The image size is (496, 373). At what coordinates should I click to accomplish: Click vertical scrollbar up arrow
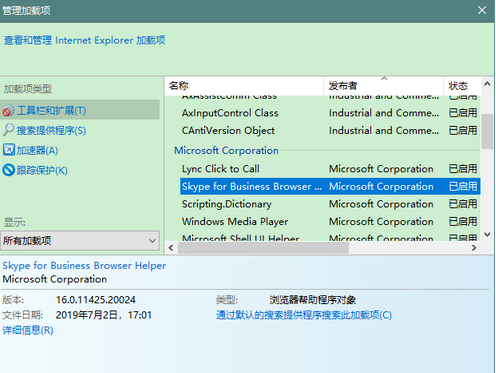click(x=487, y=84)
